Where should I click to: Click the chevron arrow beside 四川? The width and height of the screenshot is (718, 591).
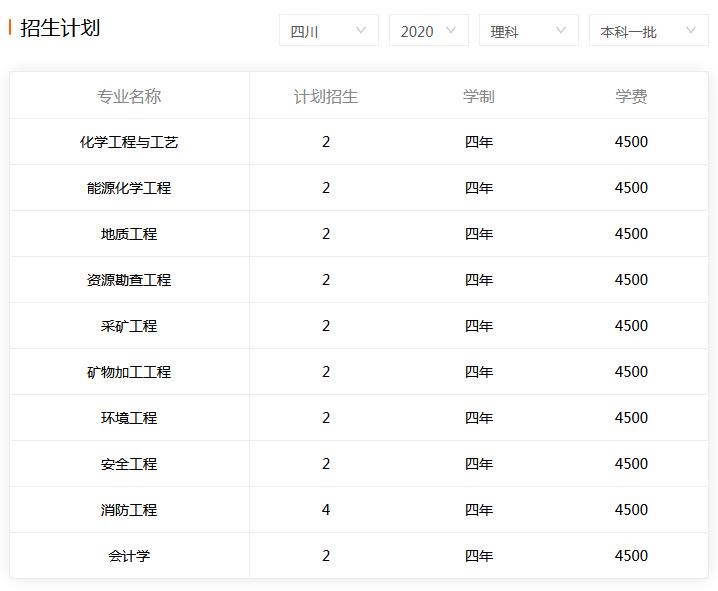pos(361,30)
